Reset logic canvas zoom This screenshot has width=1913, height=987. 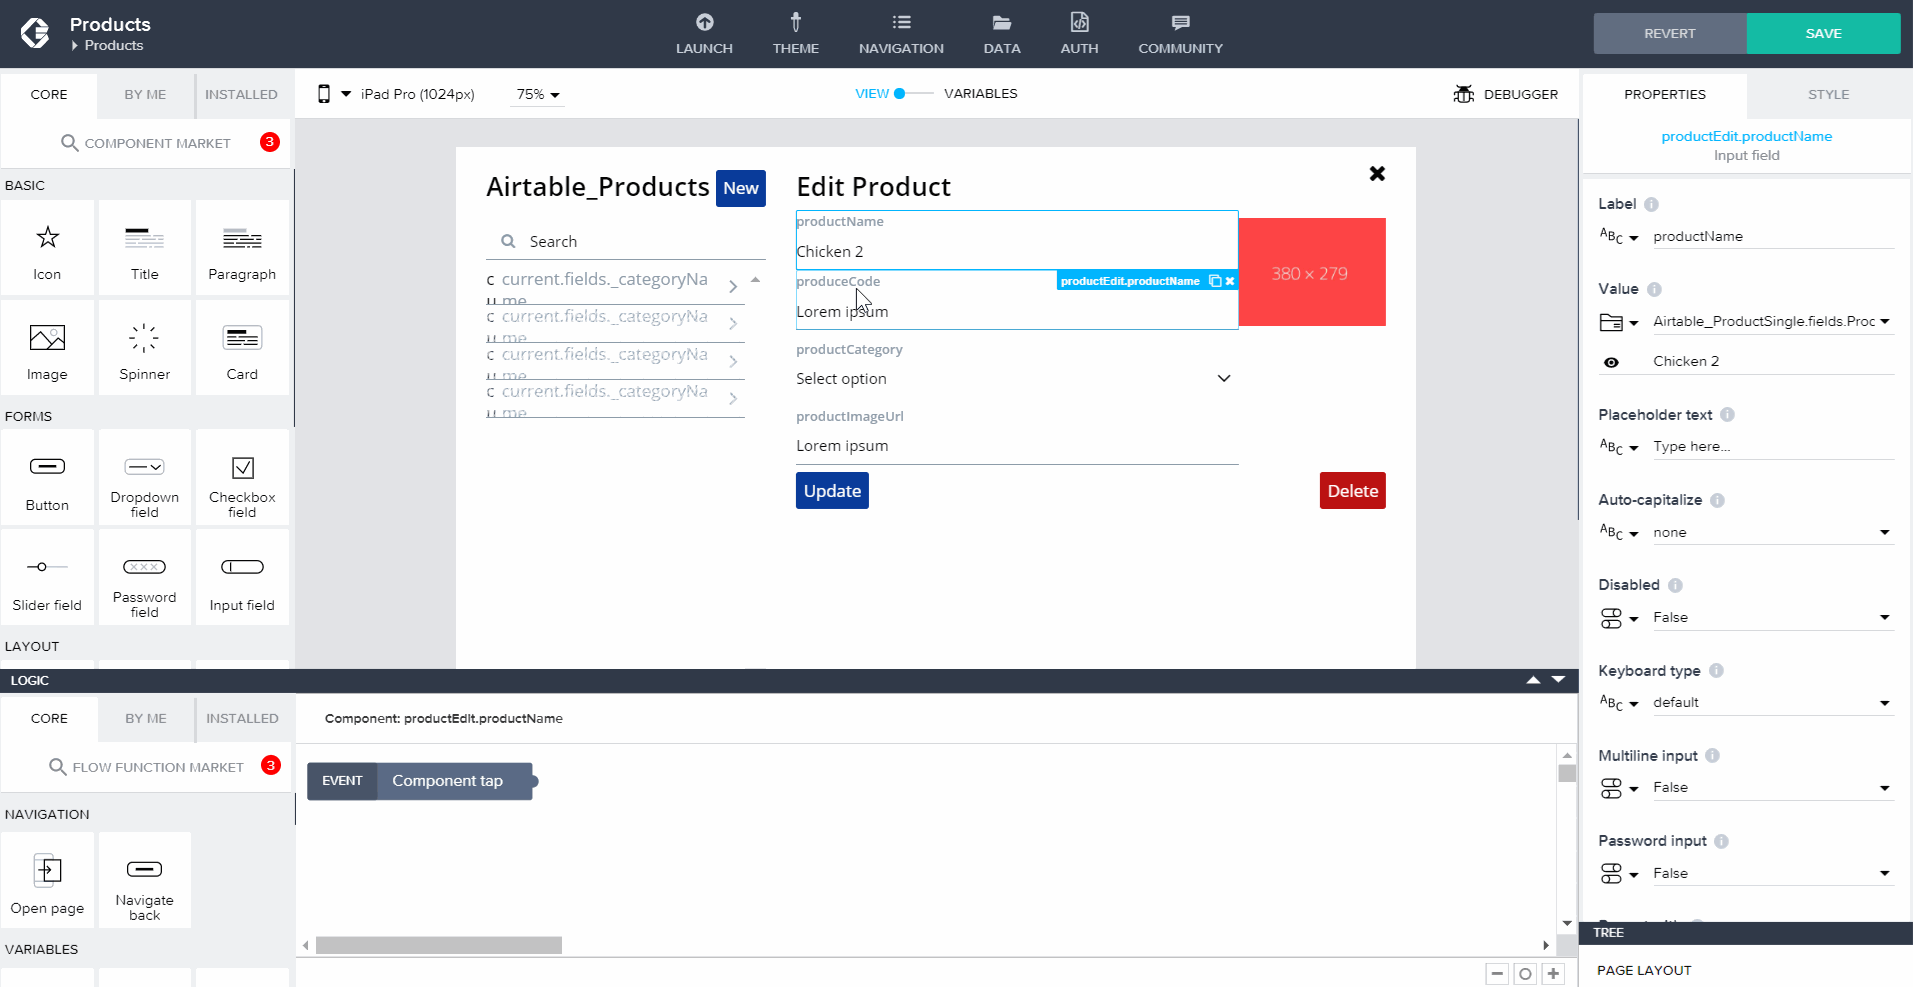click(1525, 974)
